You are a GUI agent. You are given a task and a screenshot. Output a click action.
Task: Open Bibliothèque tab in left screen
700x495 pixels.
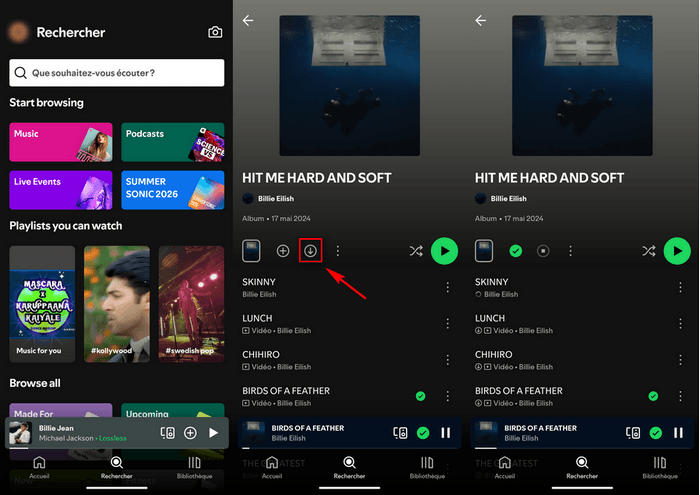194,467
